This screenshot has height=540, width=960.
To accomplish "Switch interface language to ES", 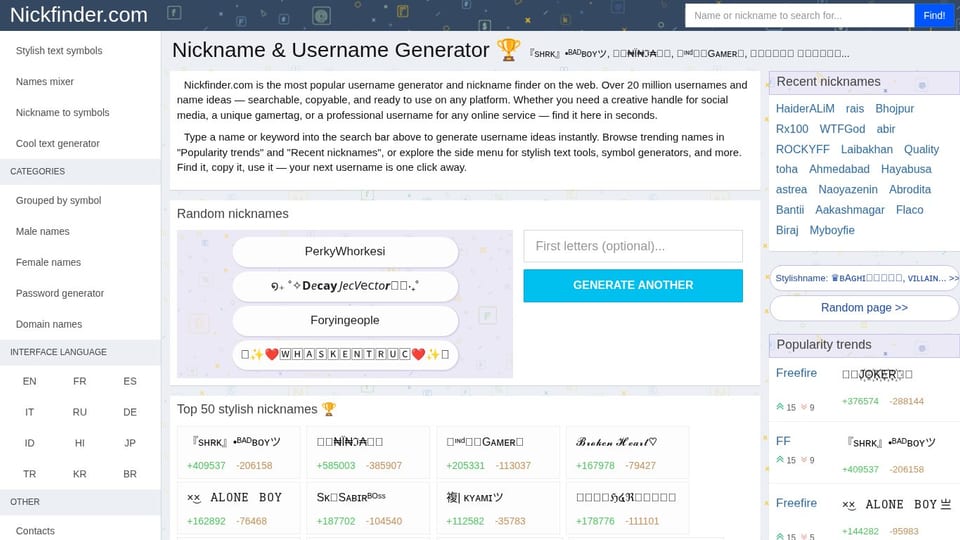I will (130, 381).
